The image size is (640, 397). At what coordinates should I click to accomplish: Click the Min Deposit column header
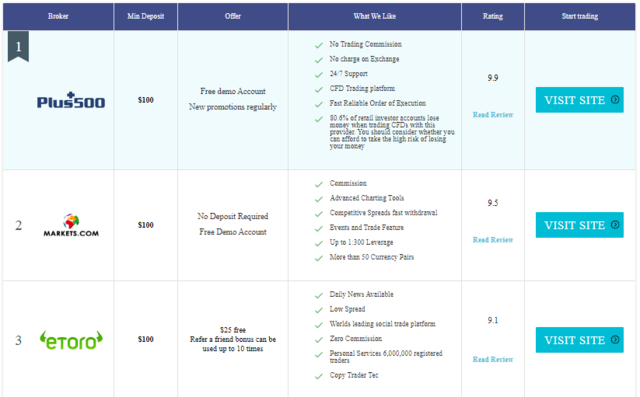click(x=146, y=16)
